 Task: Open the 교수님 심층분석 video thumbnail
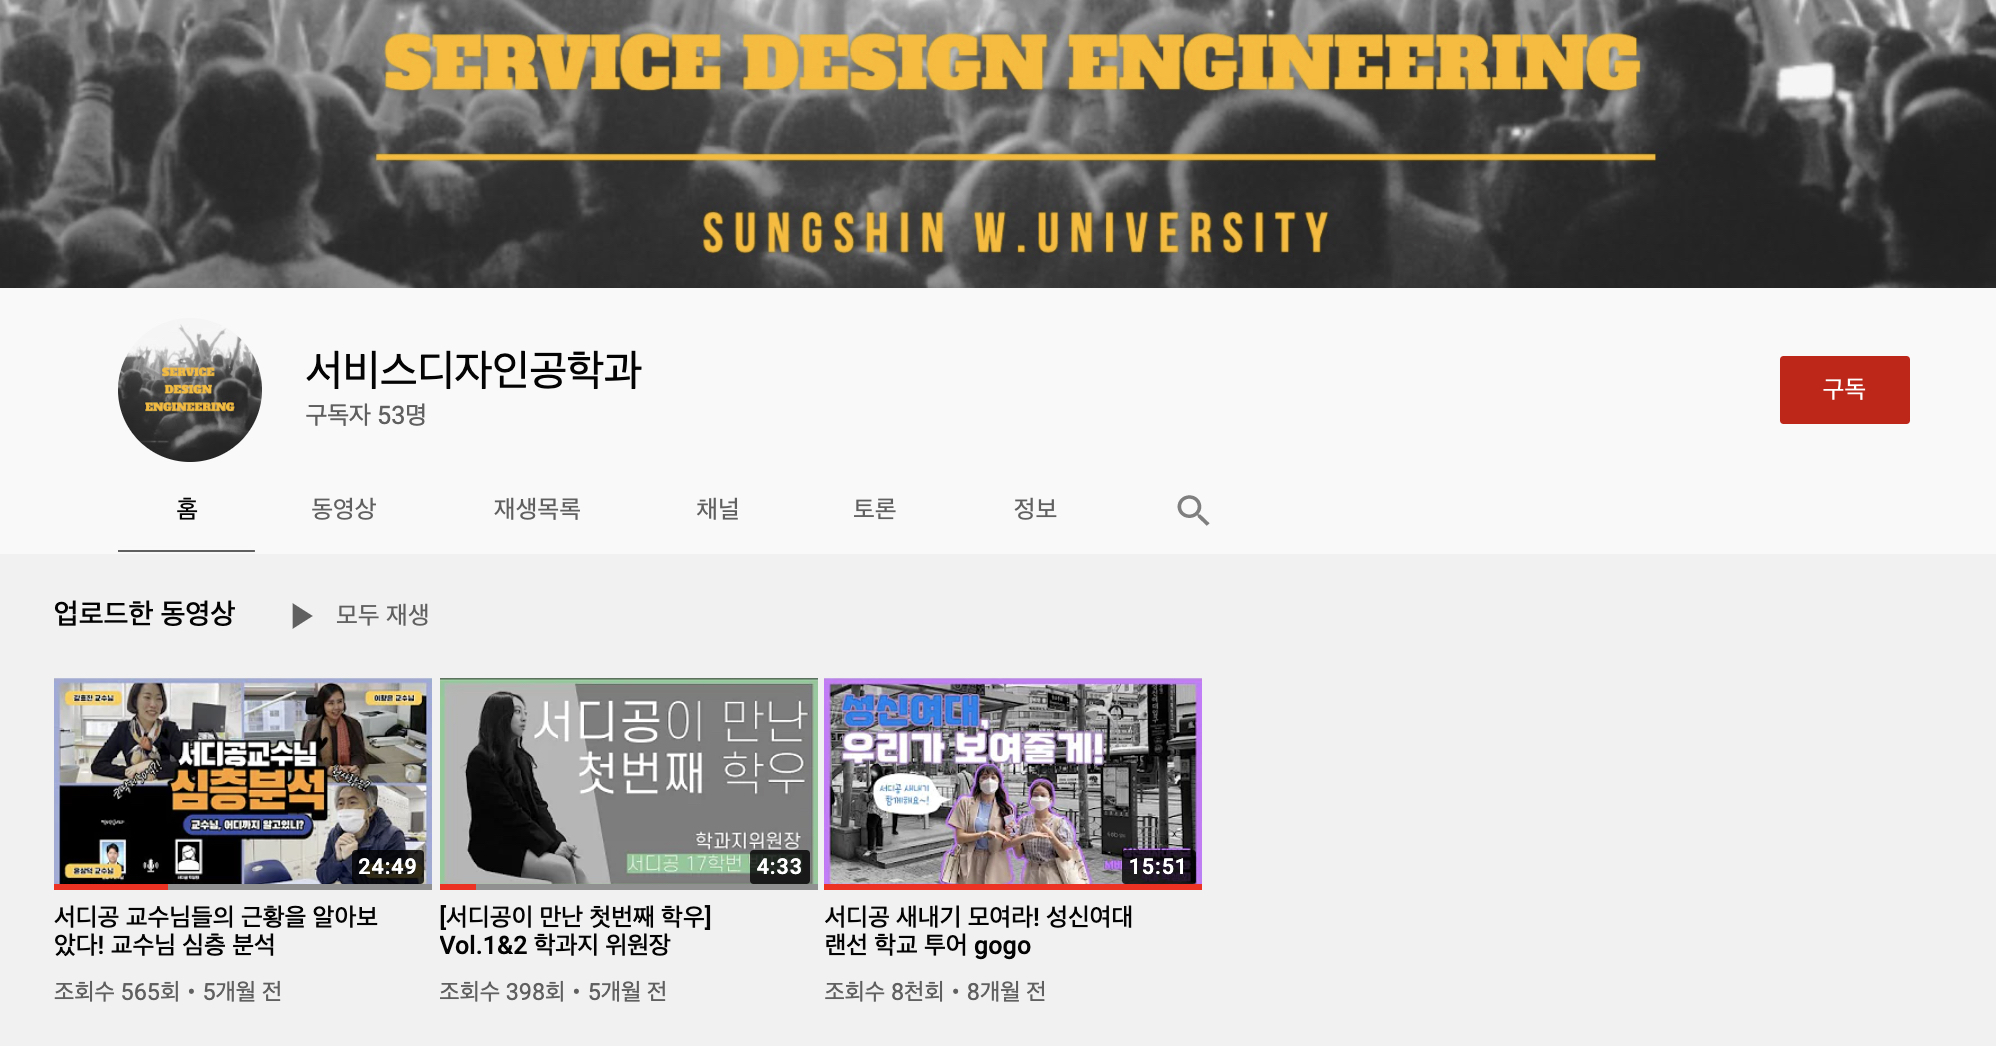point(243,783)
